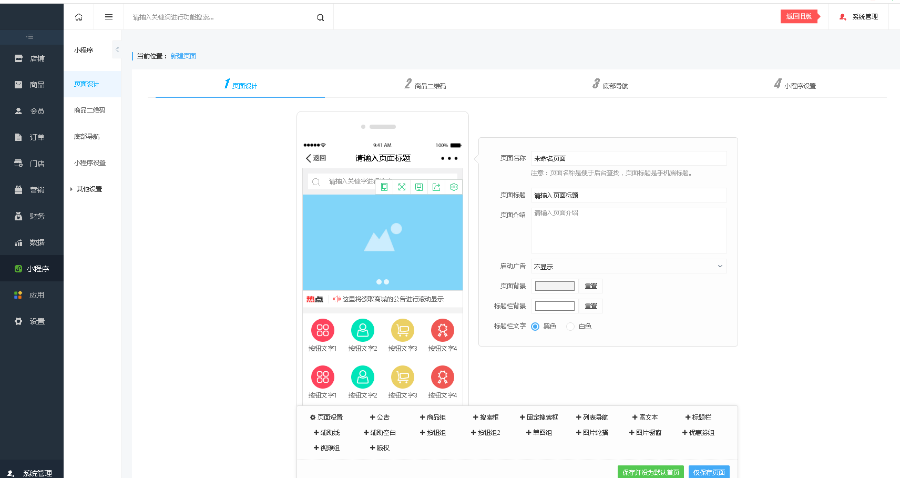Viewport: 900px width, 478px height.
Task: Click the green expand-arrows icon on banner toolbar
Action: tap(401, 187)
